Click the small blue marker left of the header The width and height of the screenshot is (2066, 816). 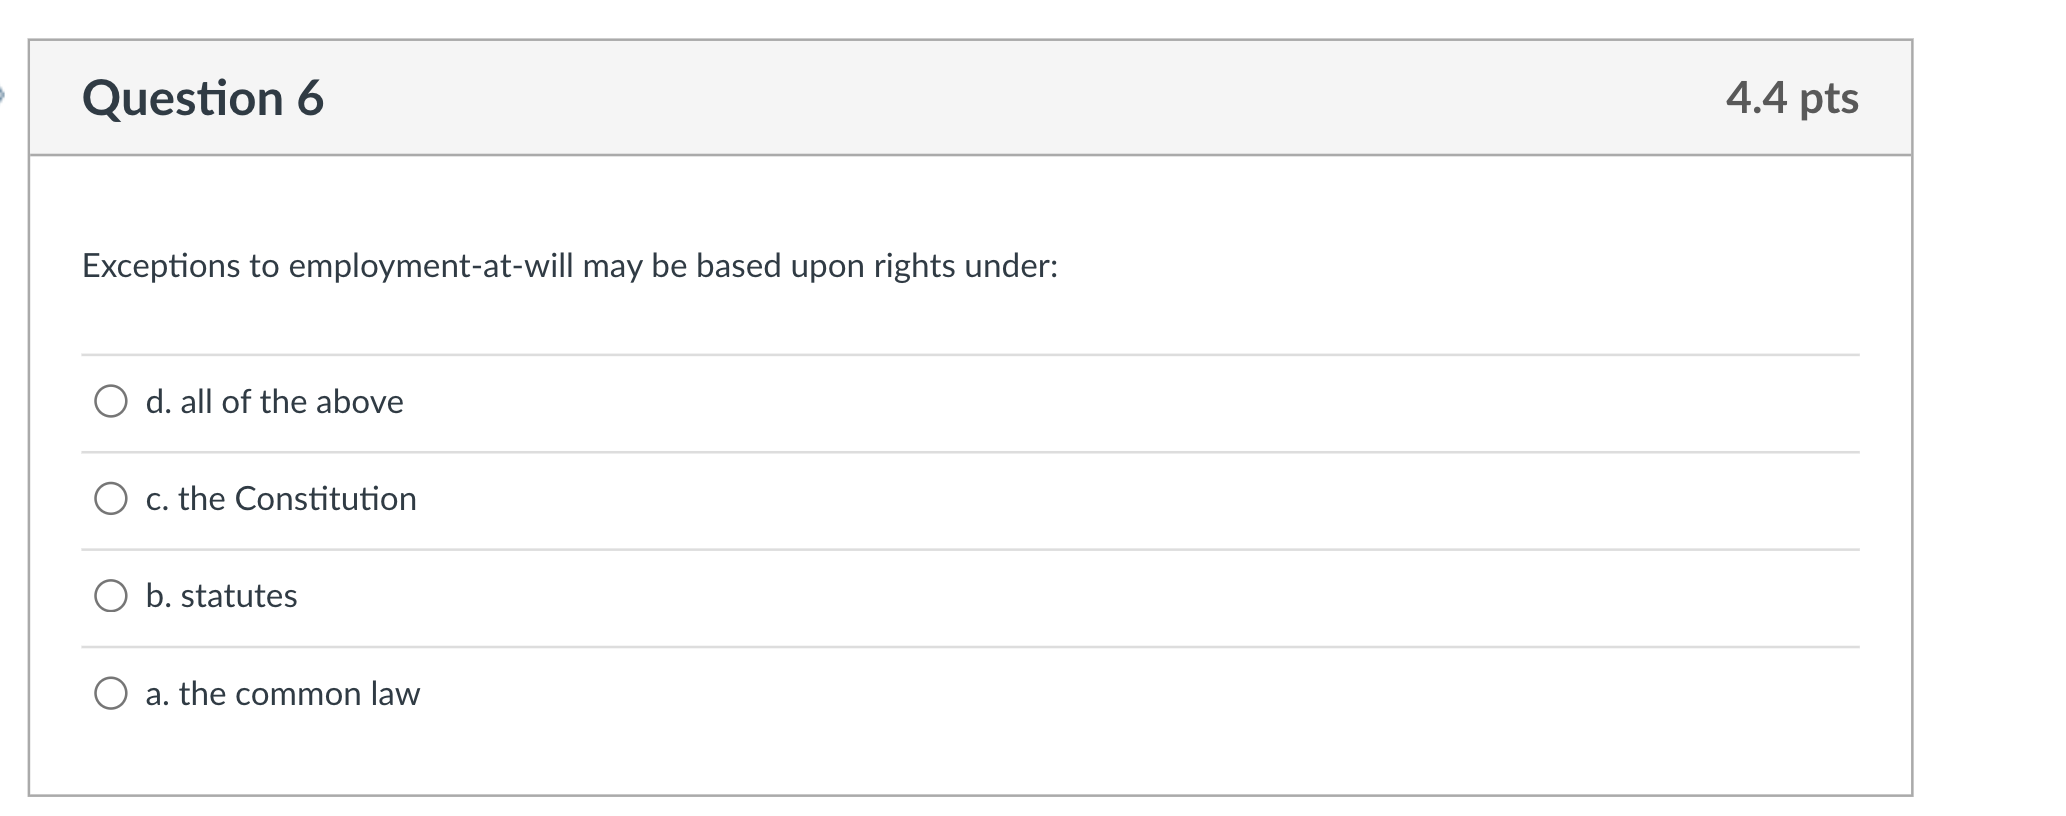click(x=3, y=95)
